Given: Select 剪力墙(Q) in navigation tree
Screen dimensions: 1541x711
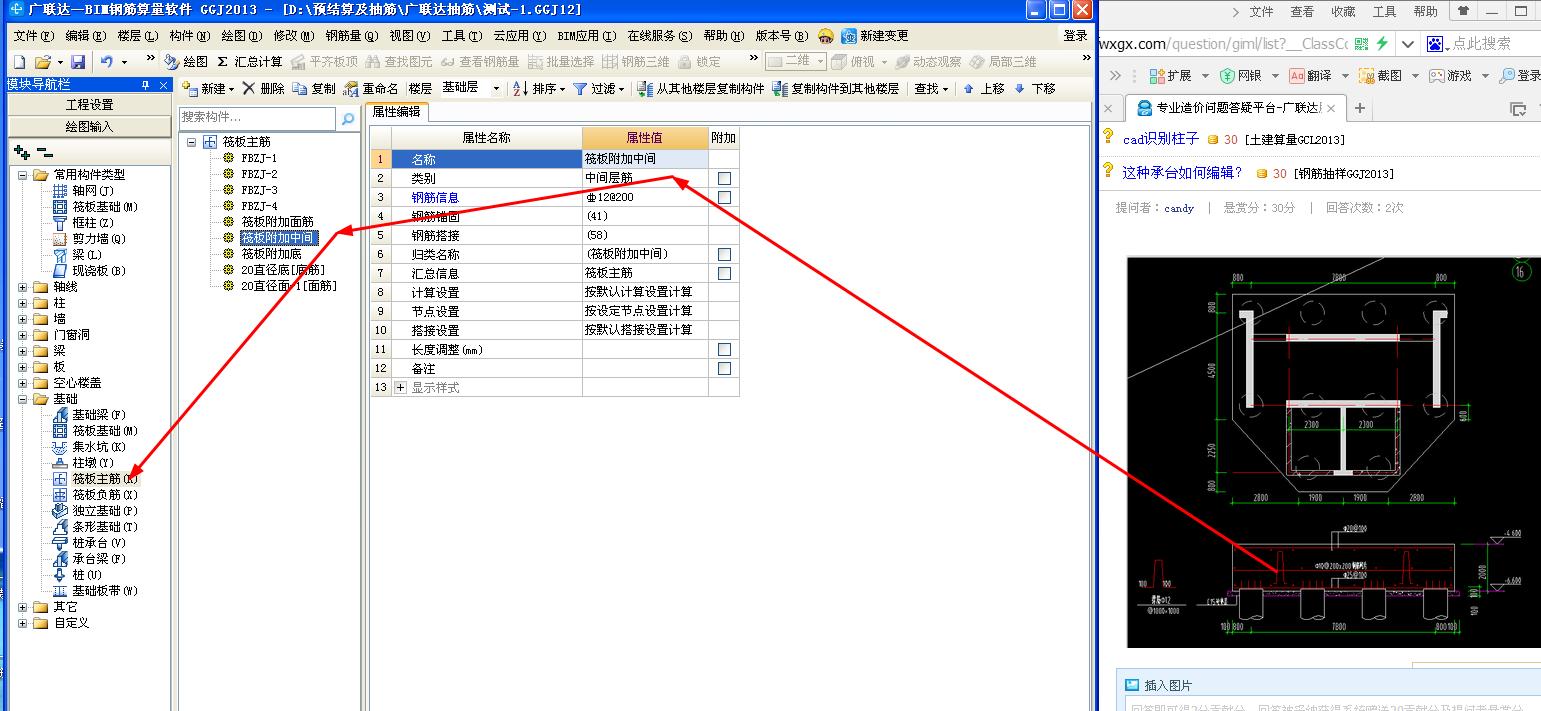Looking at the screenshot, I should [x=88, y=238].
